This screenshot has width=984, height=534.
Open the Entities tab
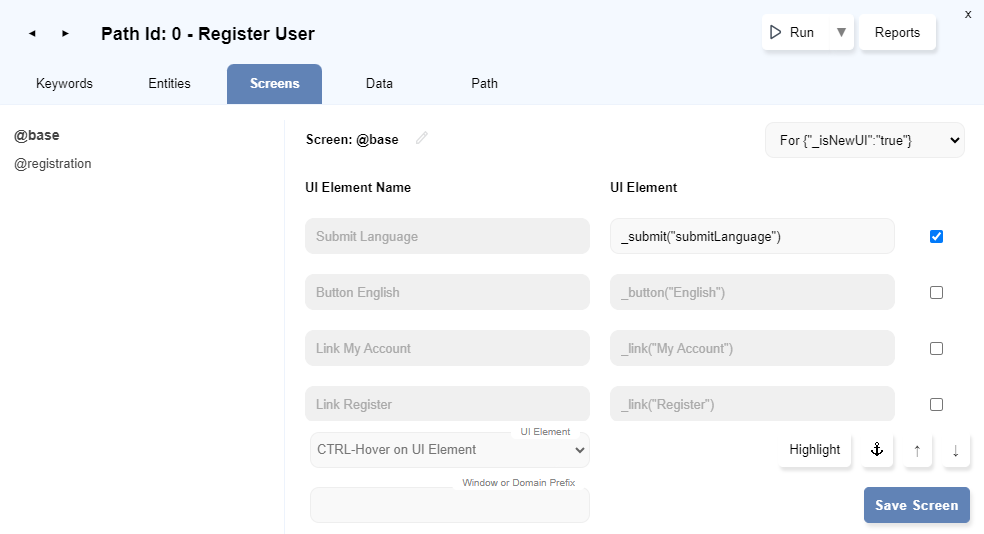coord(169,84)
